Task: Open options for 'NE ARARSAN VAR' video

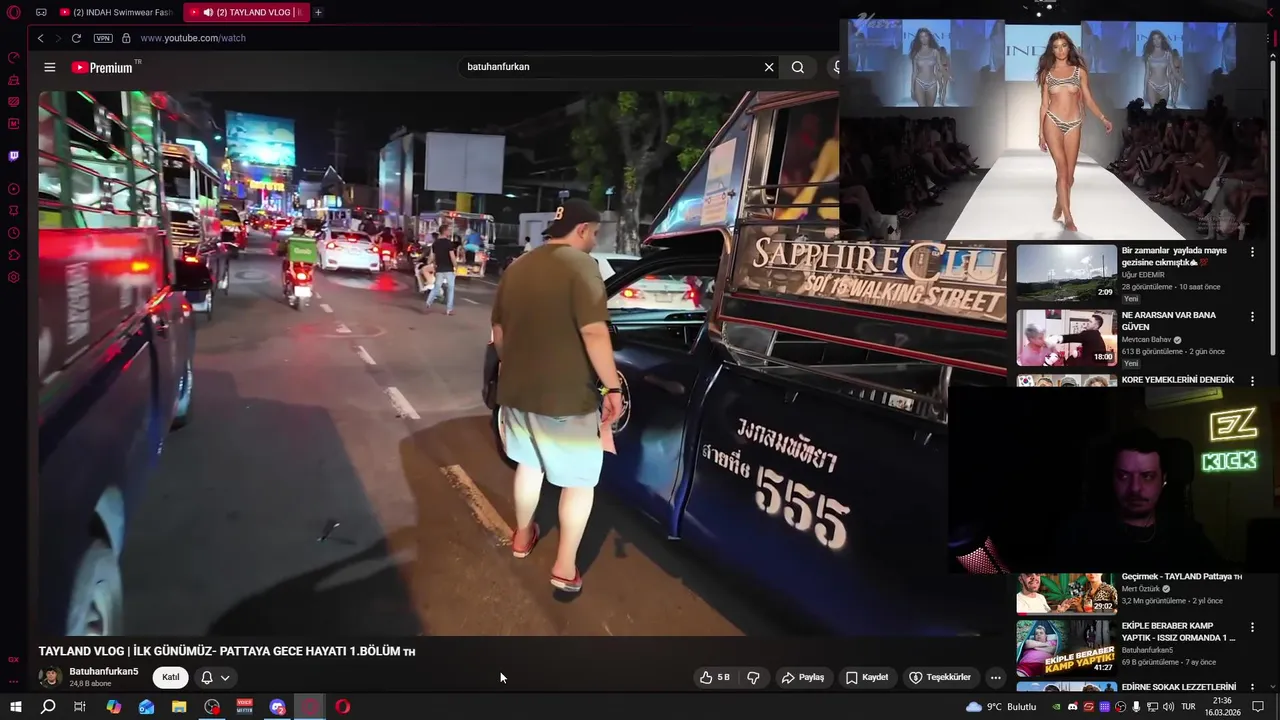Action: [1252, 317]
